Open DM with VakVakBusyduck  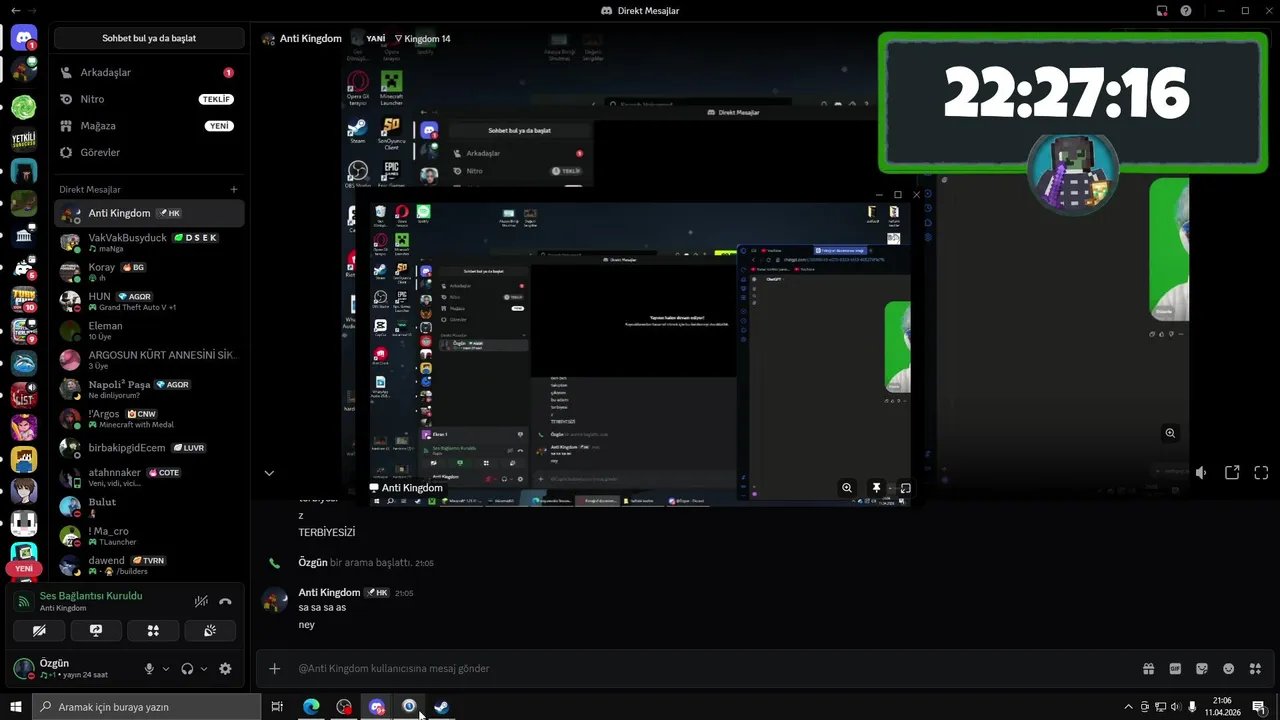149,242
